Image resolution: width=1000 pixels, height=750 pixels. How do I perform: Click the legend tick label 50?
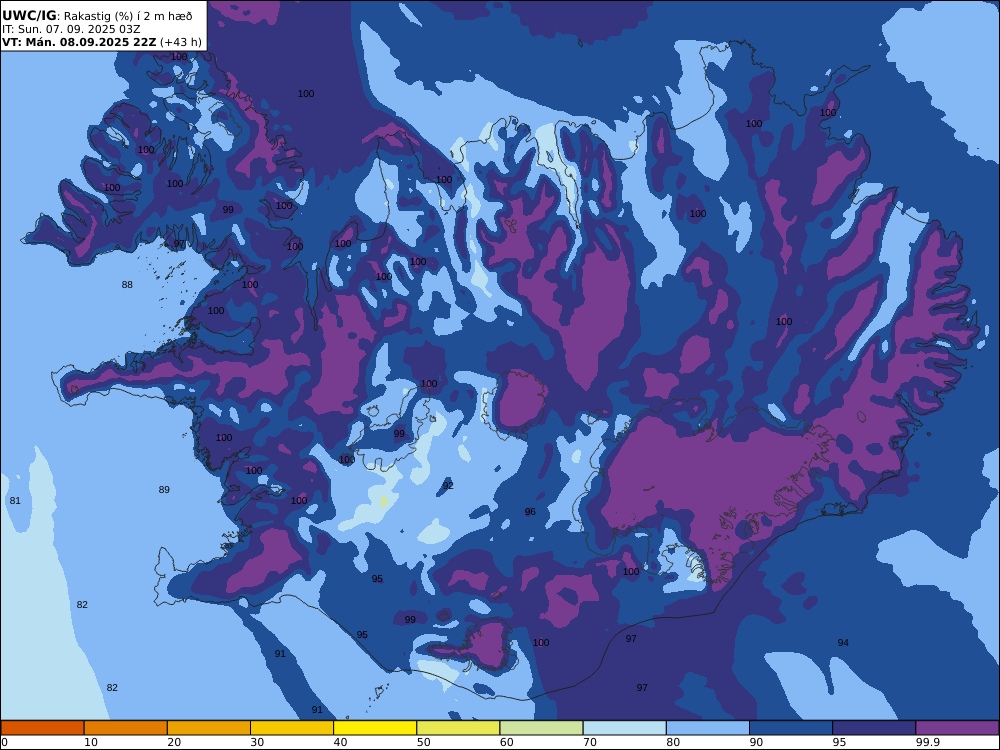click(x=424, y=742)
